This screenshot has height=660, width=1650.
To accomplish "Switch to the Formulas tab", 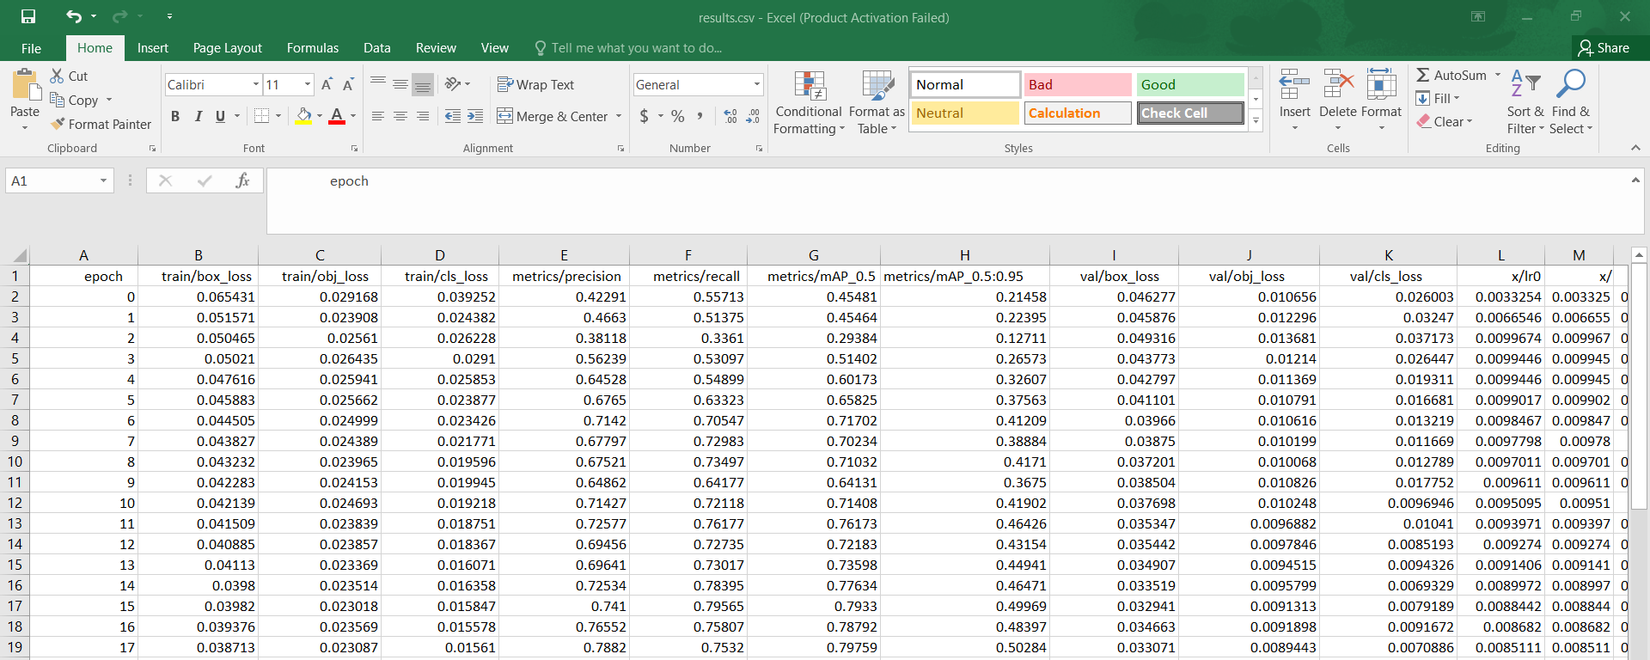I will pyautogui.click(x=312, y=48).
